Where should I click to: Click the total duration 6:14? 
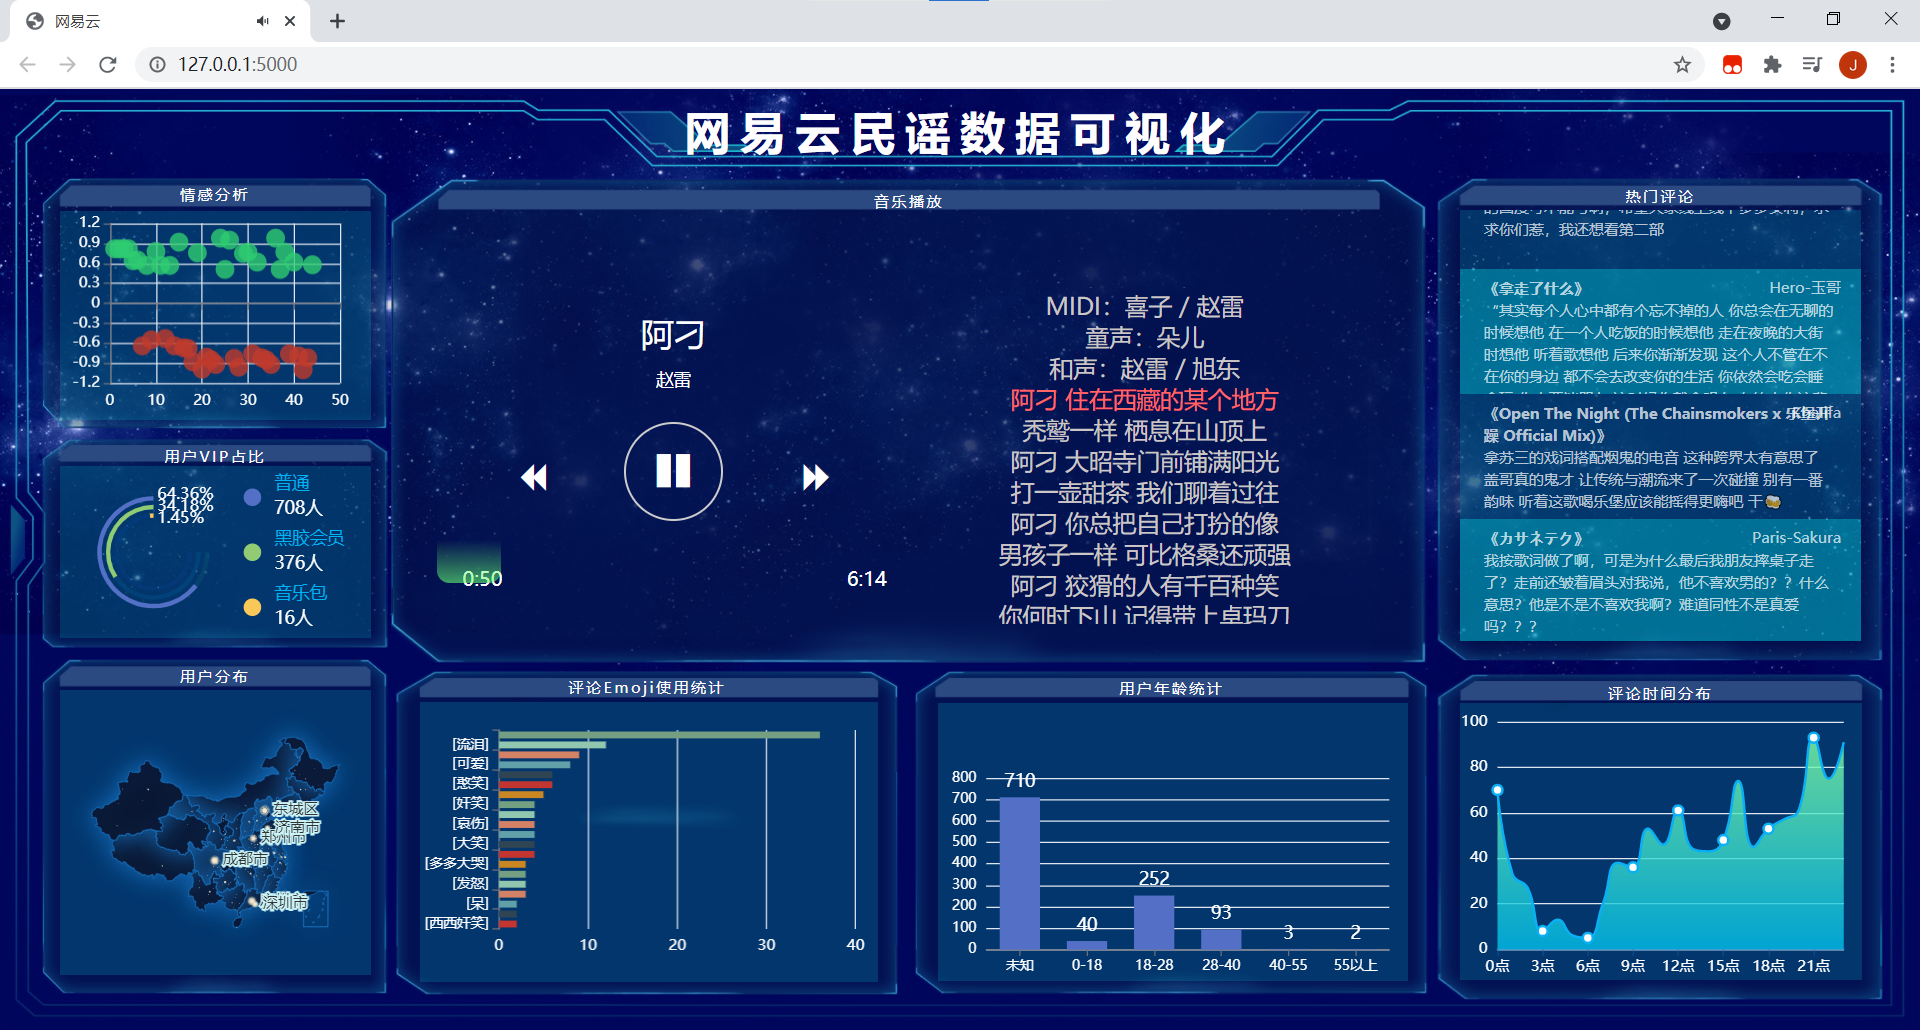coord(867,579)
